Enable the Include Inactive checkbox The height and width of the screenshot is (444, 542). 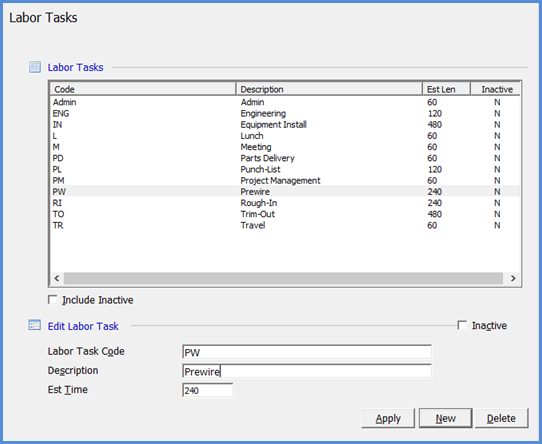click(x=53, y=300)
